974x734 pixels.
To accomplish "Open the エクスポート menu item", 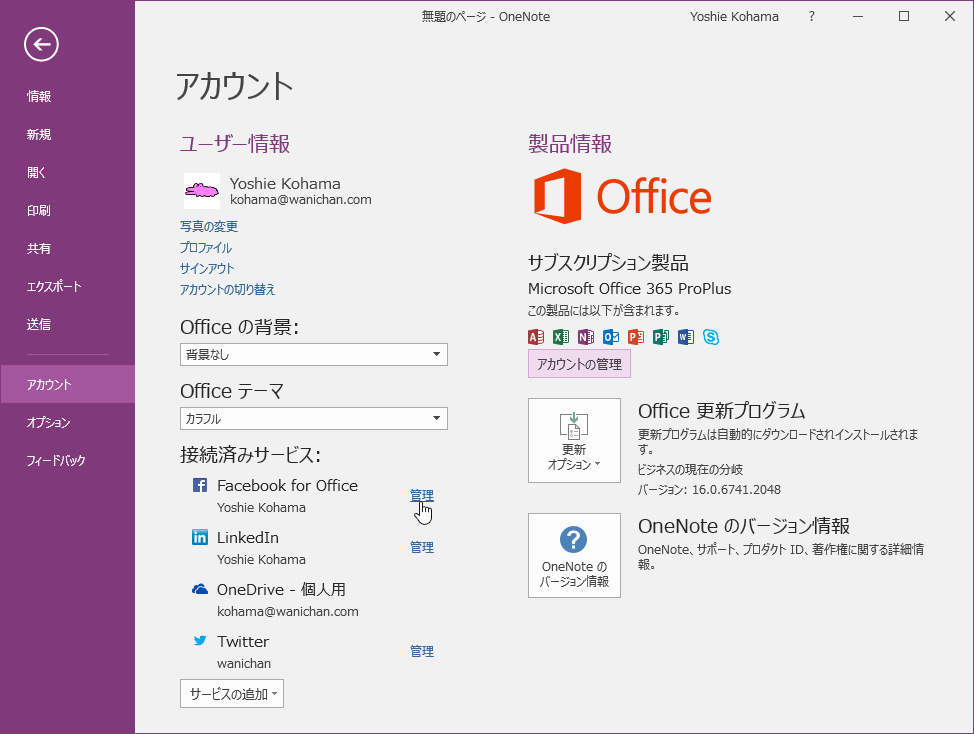I will tap(68, 286).
